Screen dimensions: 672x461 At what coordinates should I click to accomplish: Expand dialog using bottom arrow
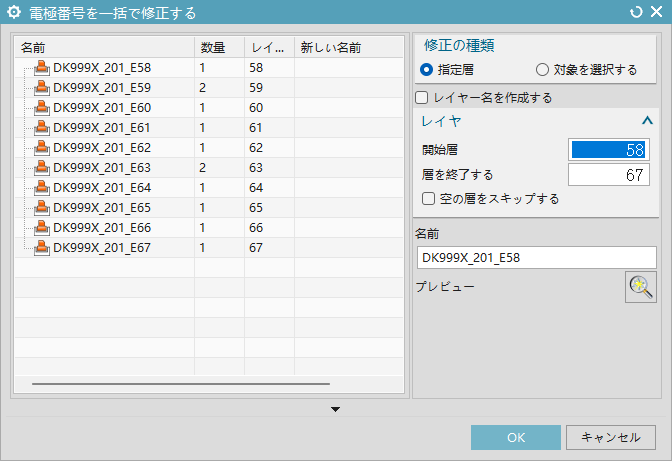click(336, 409)
